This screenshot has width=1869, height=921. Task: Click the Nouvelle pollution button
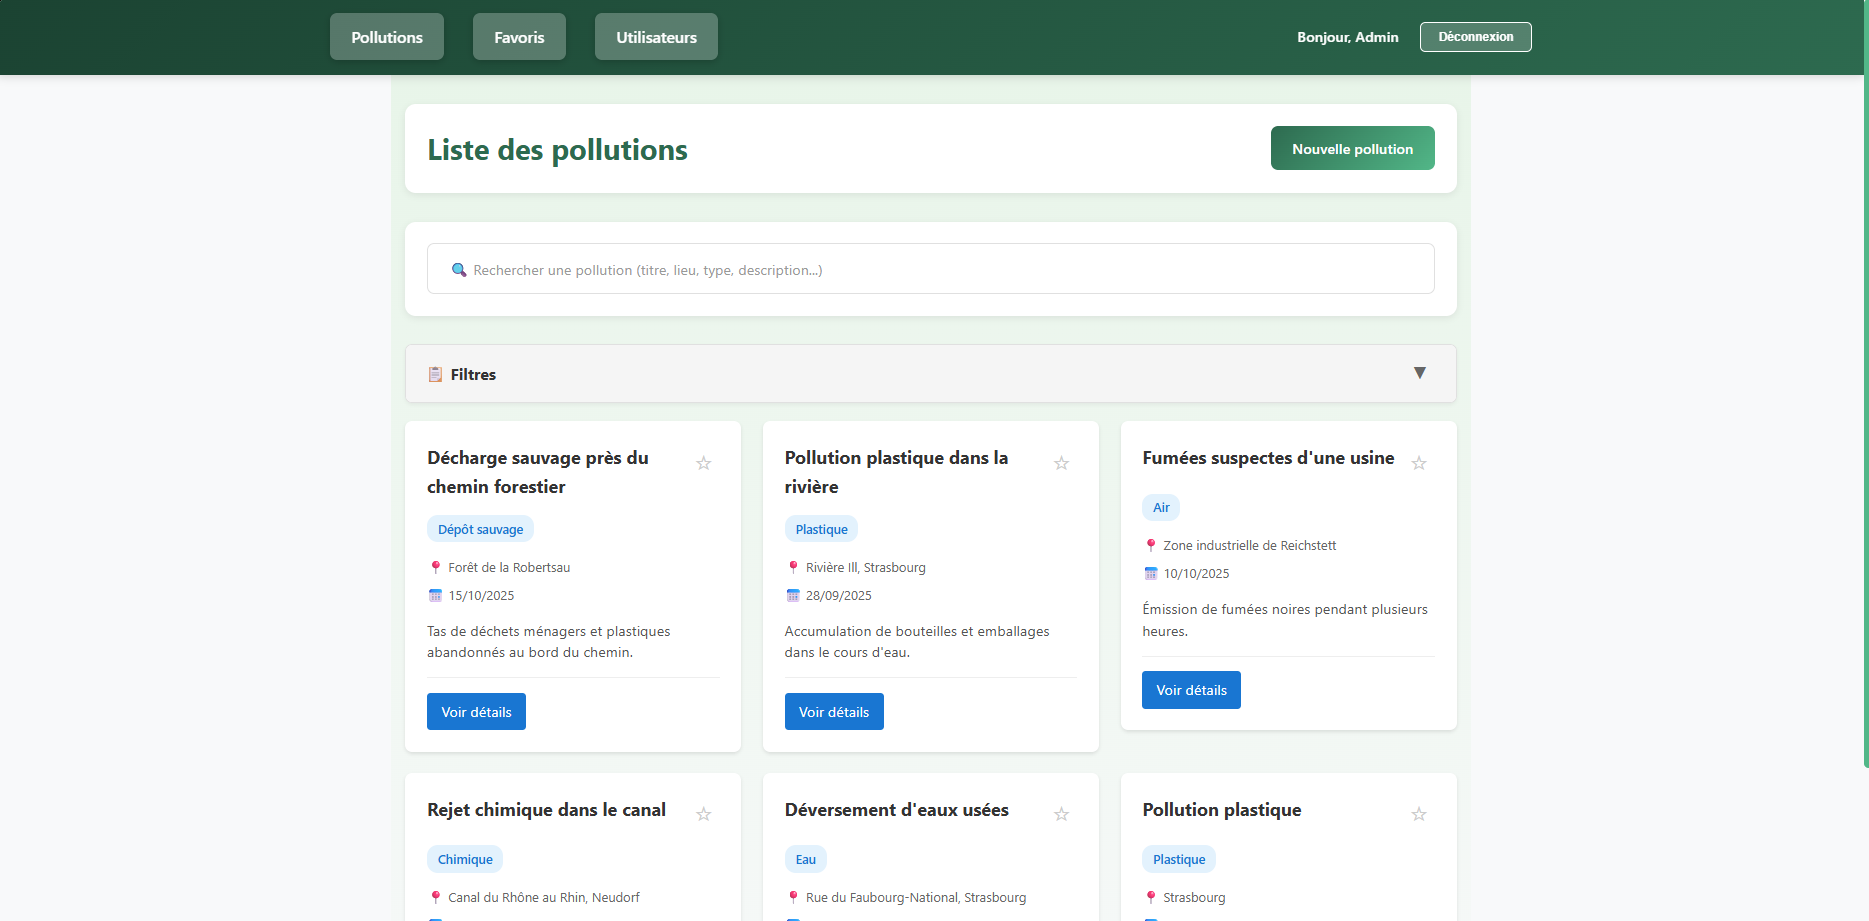click(x=1353, y=148)
